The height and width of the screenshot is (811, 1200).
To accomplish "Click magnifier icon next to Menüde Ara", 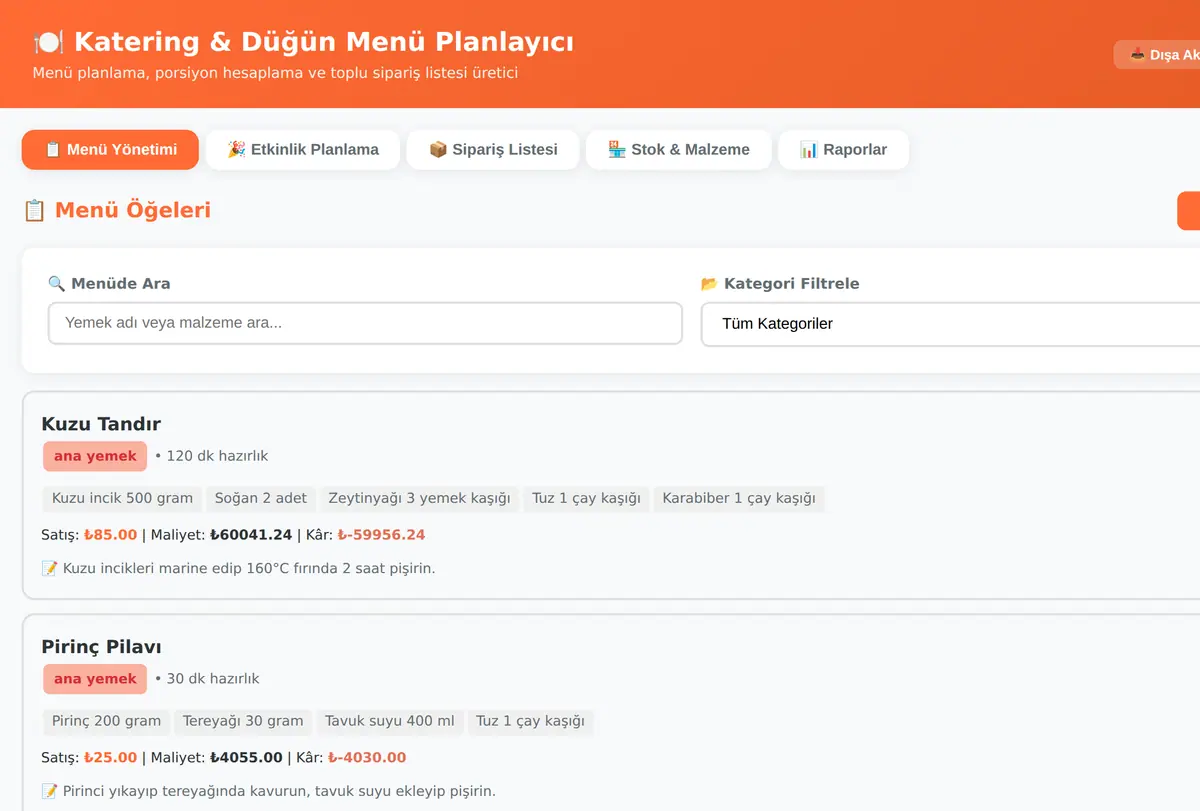I will [56, 284].
